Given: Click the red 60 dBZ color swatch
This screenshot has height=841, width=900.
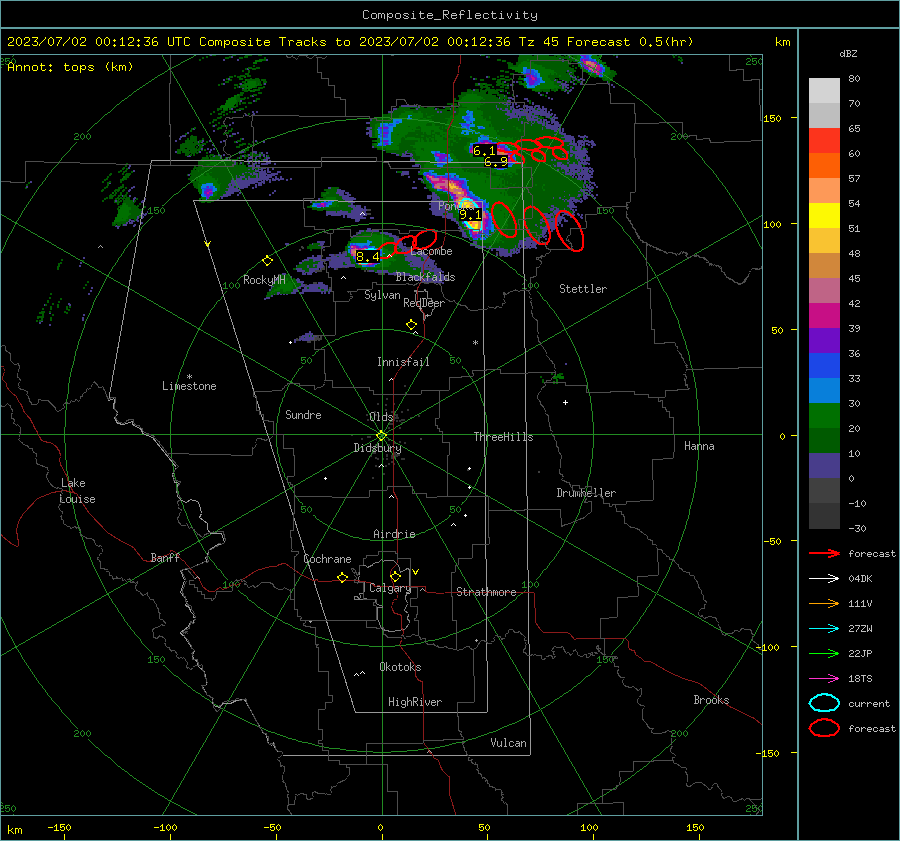Looking at the screenshot, I should (824, 141).
